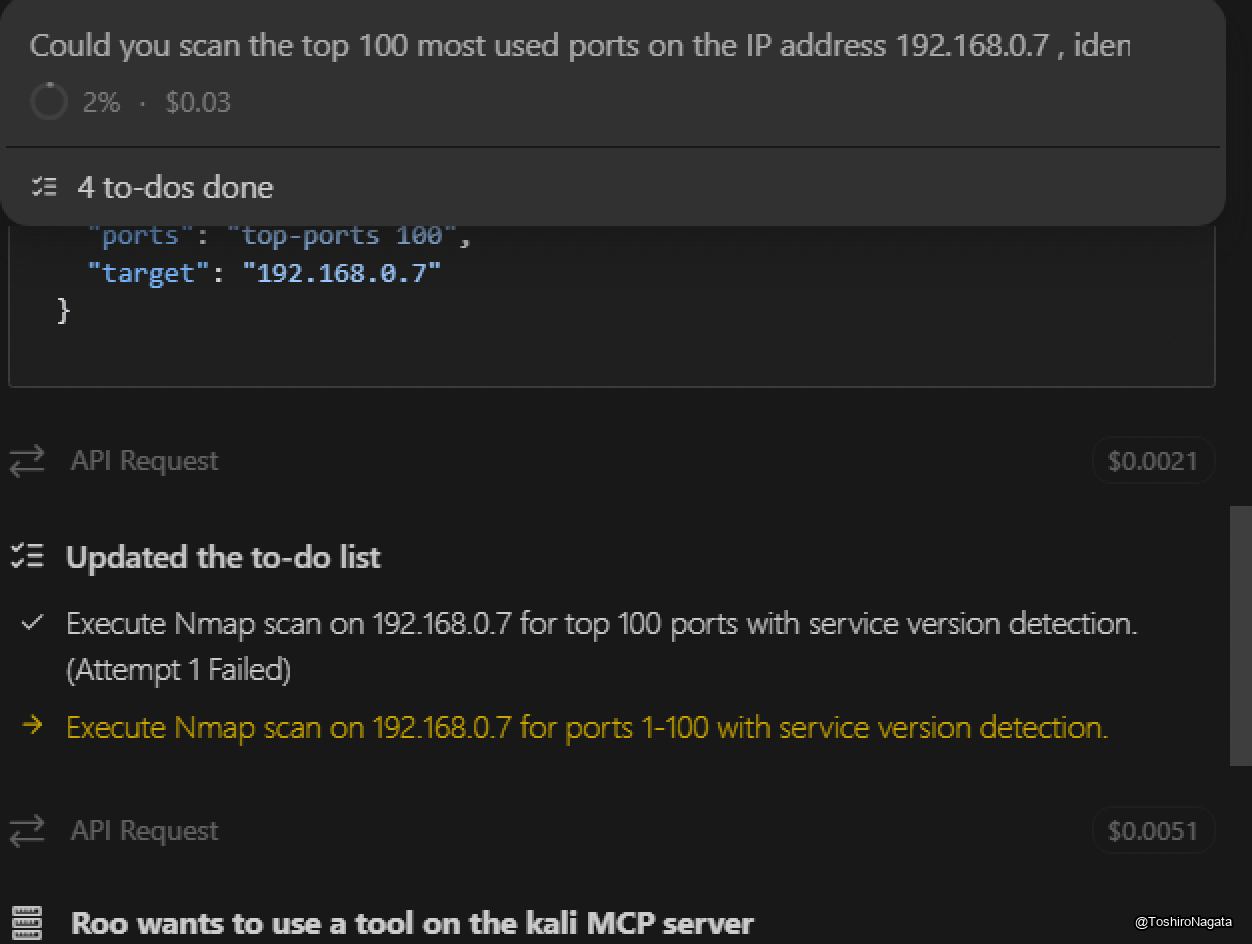Click the $0.0051 cost badge
This screenshot has width=1252, height=944.
pyautogui.click(x=1152, y=831)
